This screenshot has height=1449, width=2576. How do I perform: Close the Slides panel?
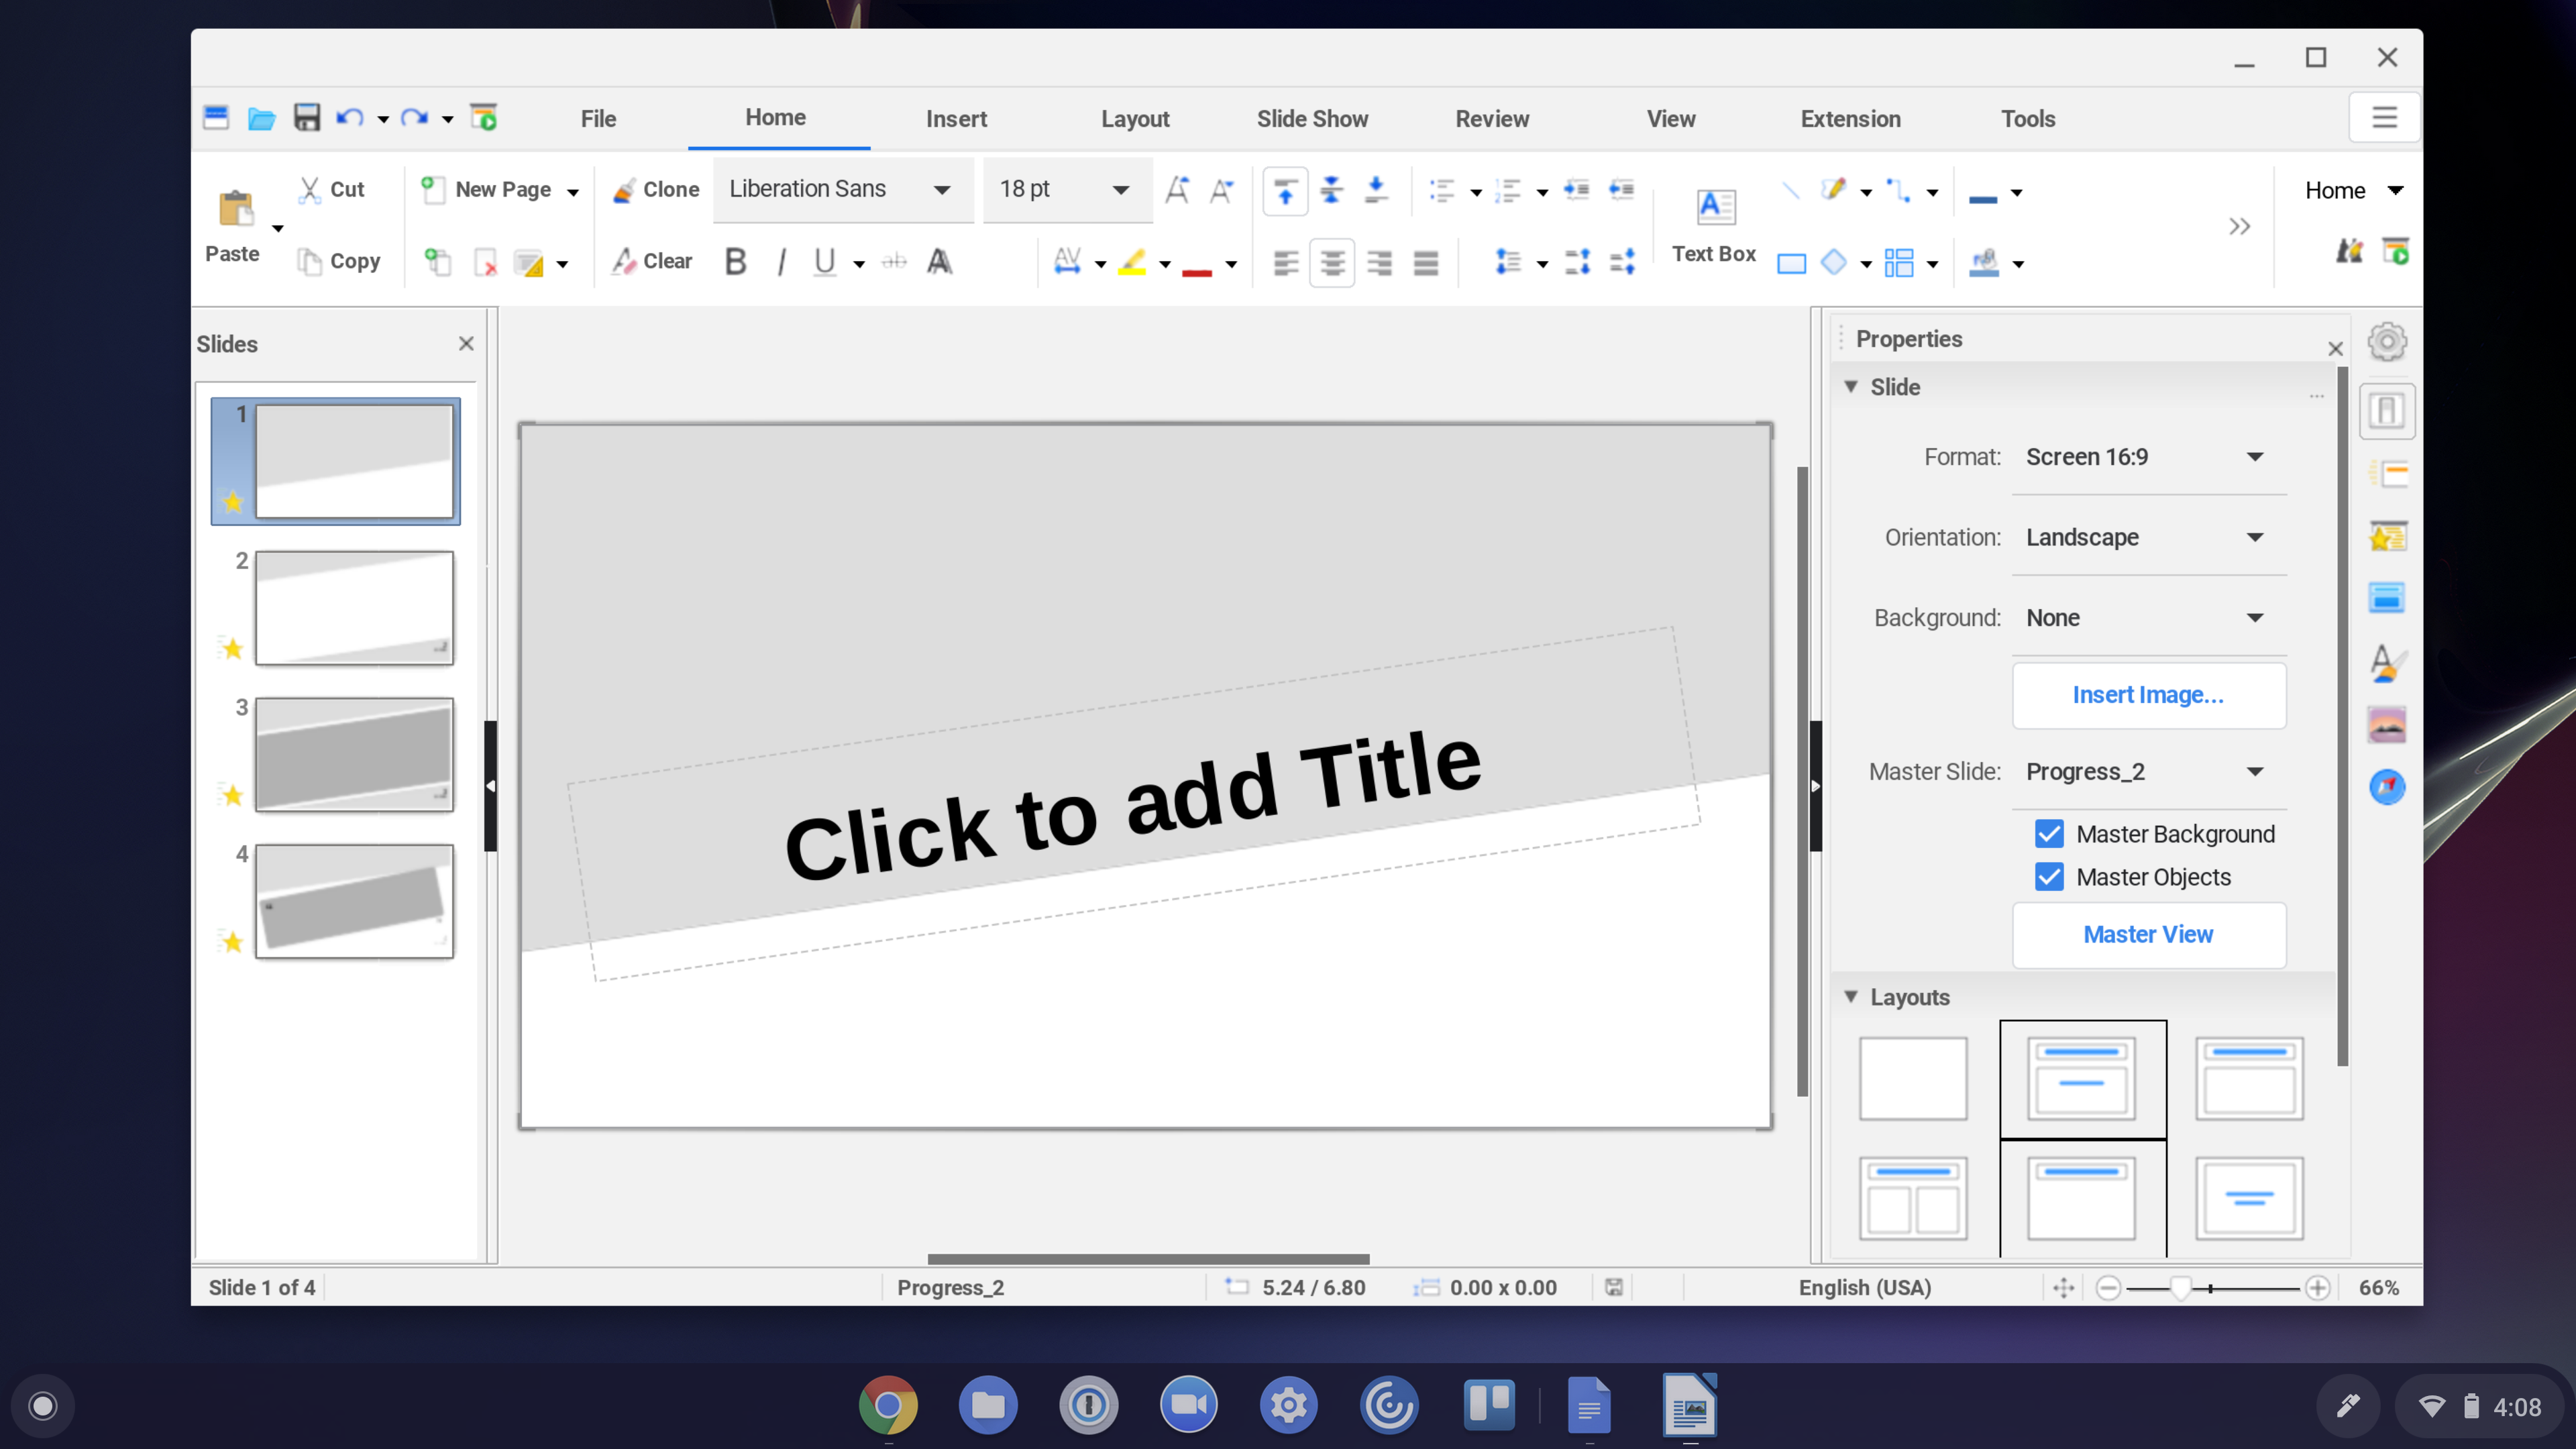466,343
